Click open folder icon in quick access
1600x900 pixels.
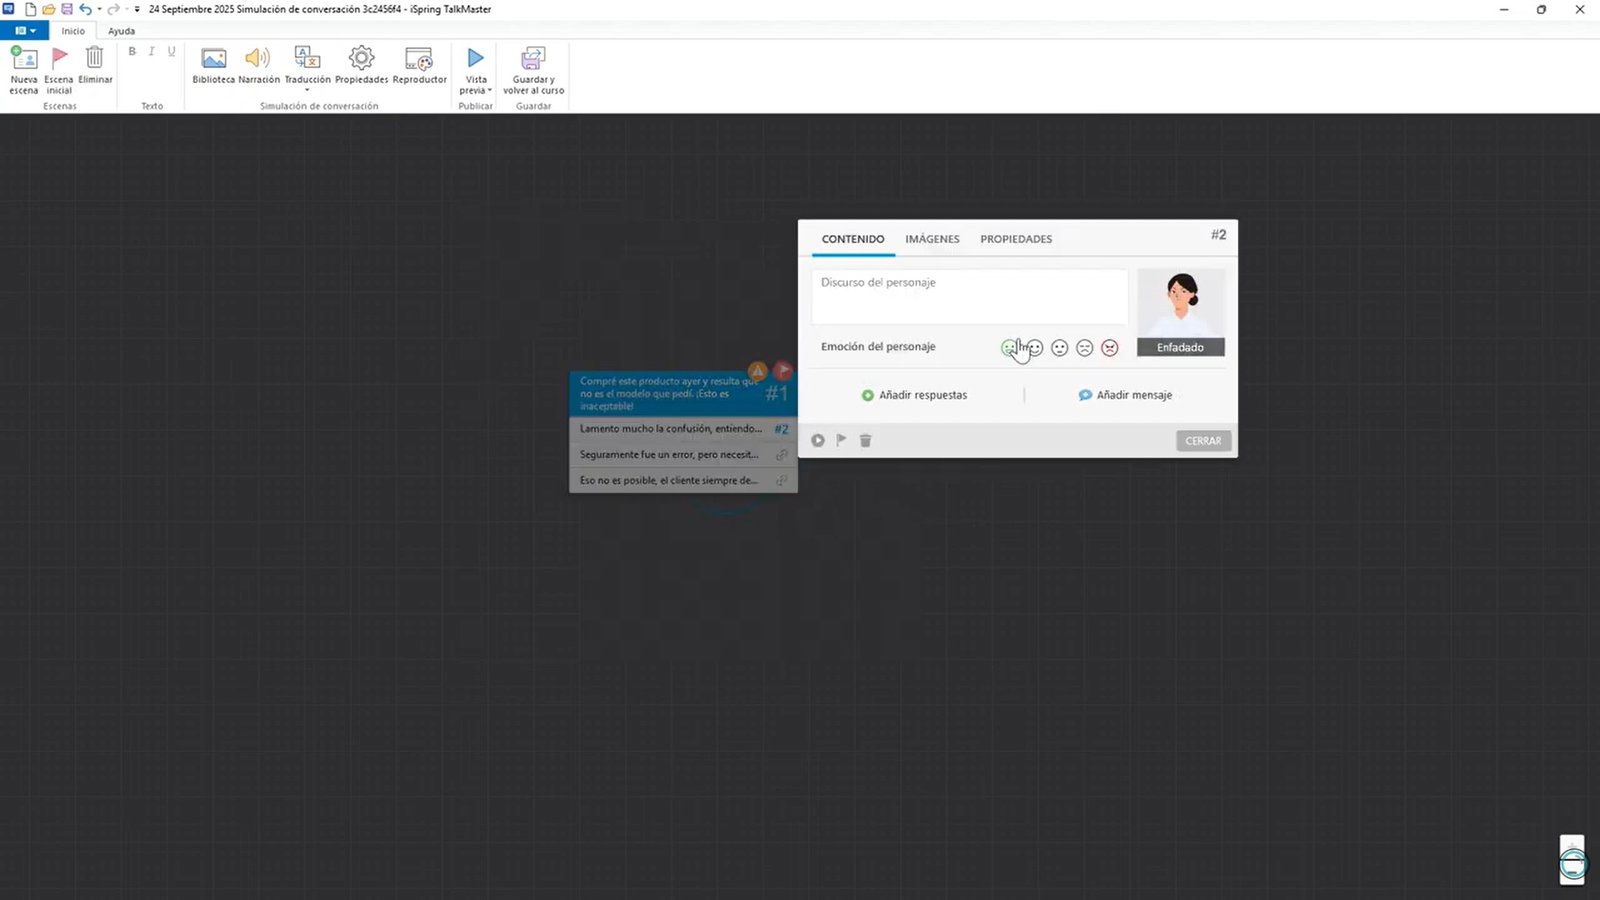point(48,9)
